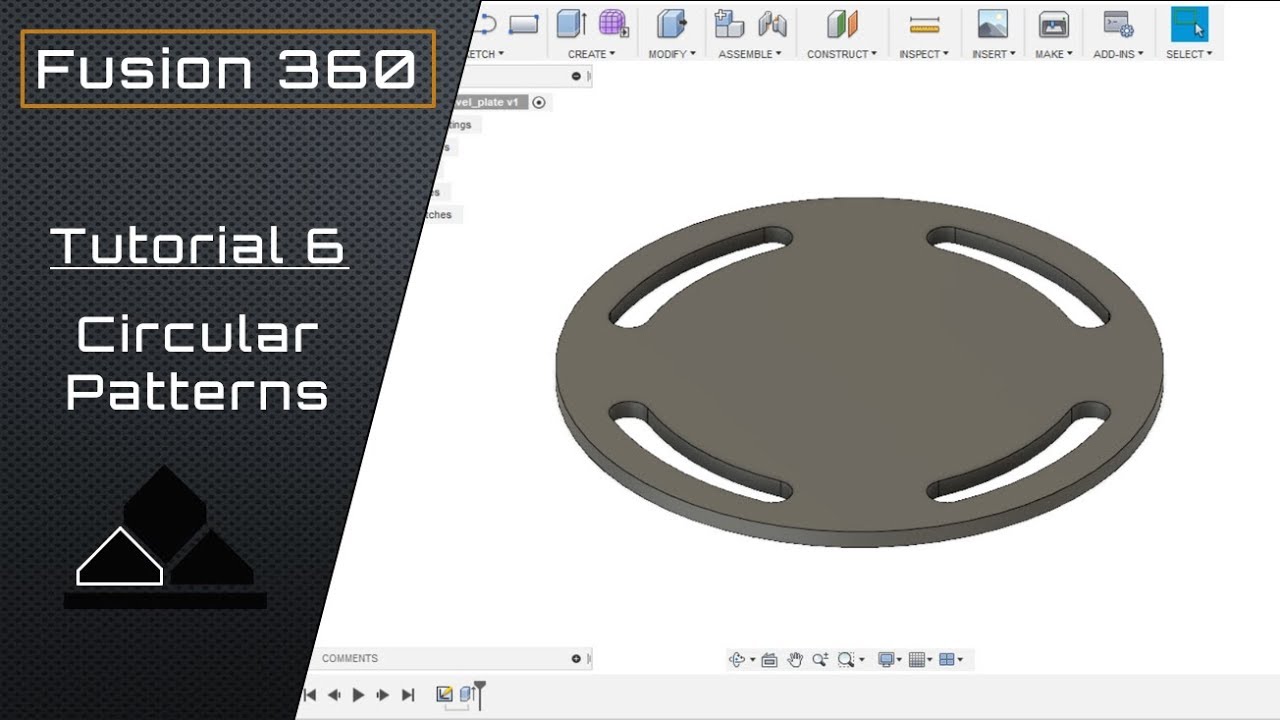
Task: Activate the Select tool icon
Action: 1189,24
